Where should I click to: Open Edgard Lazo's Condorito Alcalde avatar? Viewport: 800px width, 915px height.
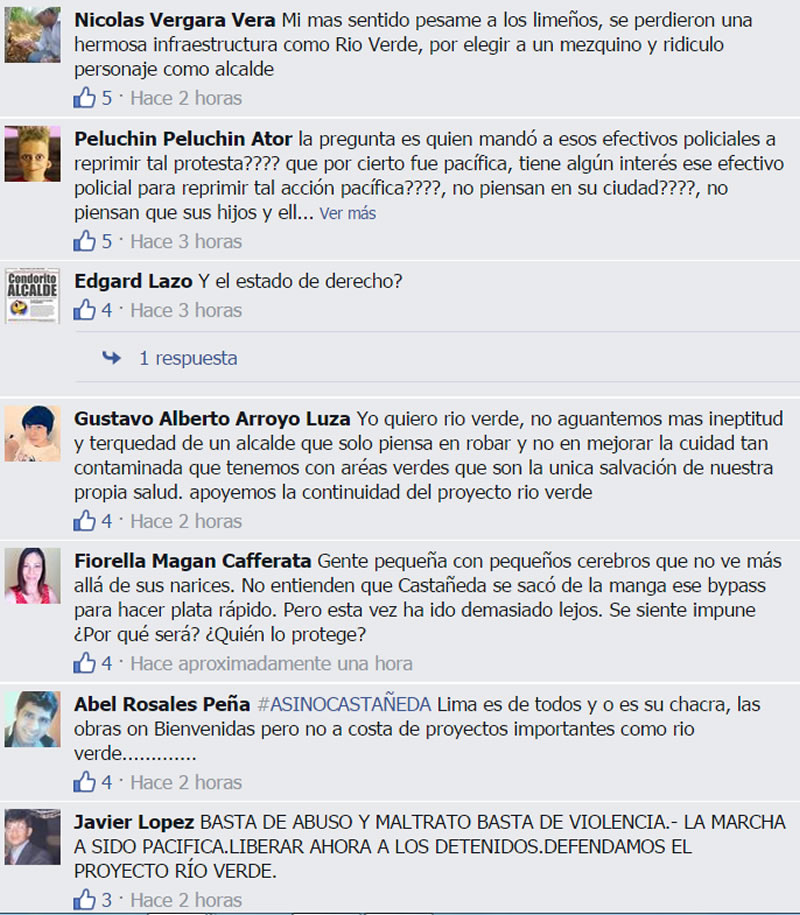(32, 296)
